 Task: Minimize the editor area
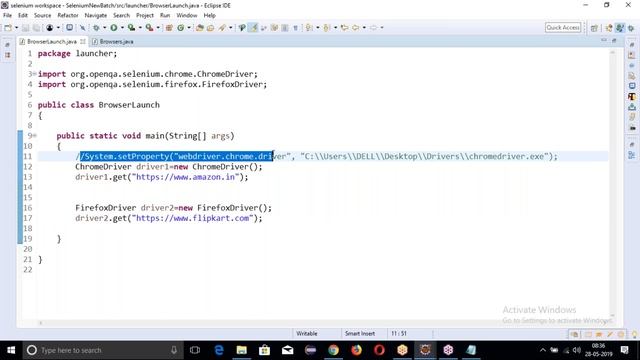point(604,40)
